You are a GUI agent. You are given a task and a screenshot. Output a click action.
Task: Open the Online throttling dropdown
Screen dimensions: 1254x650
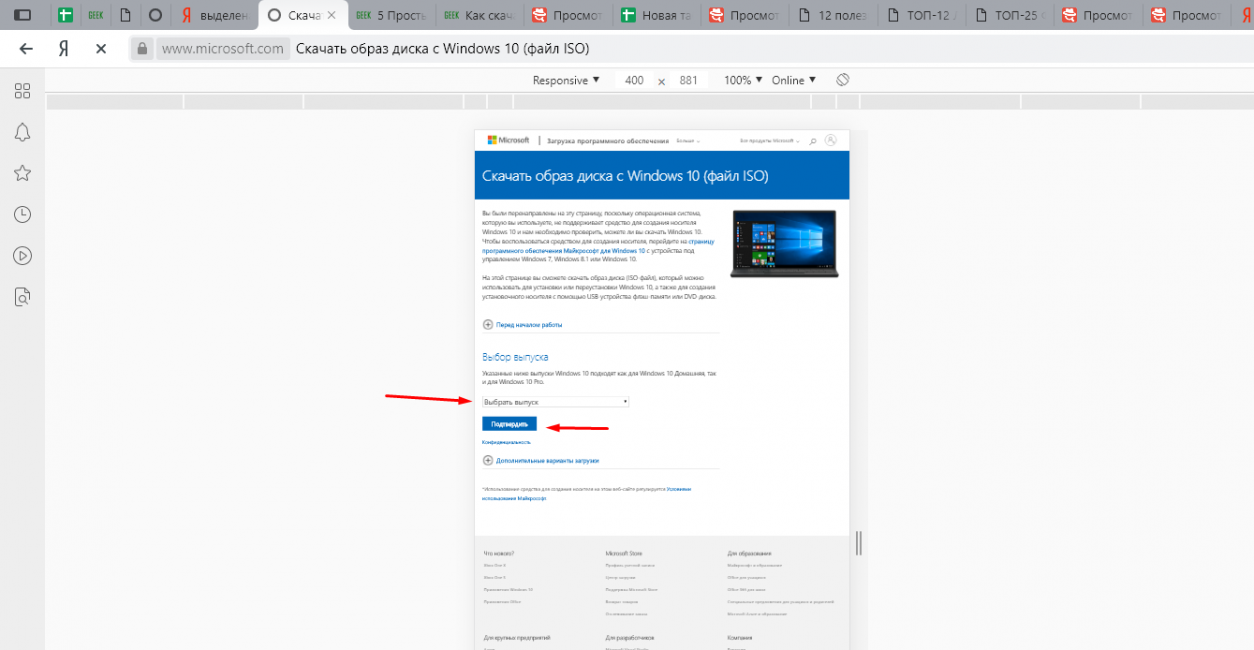(x=793, y=80)
